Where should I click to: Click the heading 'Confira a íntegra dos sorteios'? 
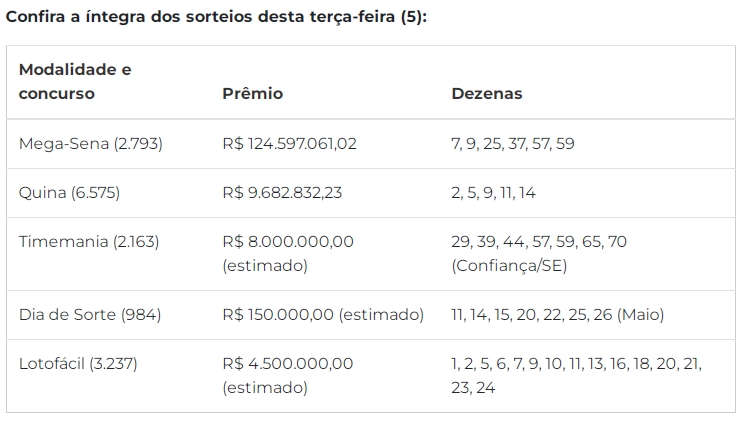click(216, 17)
